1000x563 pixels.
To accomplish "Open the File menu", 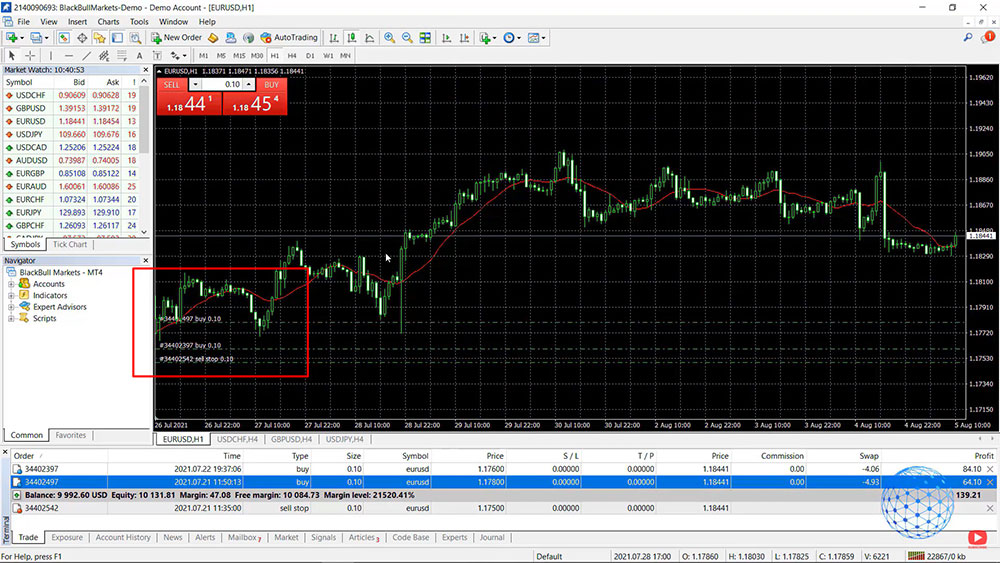I will tap(24, 22).
